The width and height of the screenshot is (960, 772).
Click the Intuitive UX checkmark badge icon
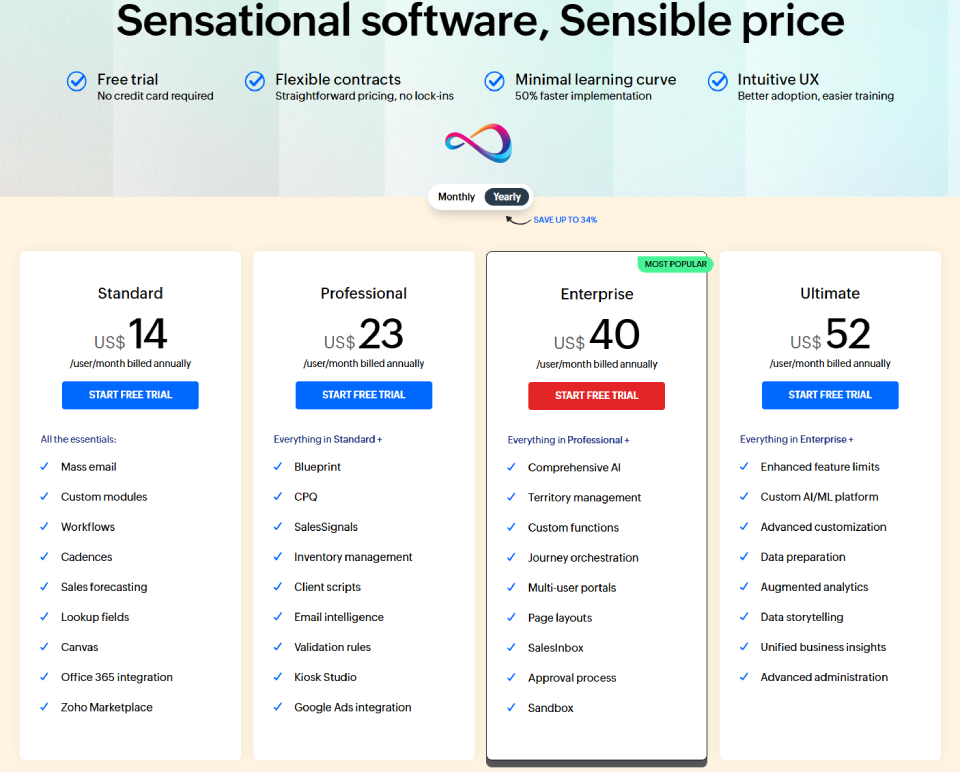[x=718, y=82]
